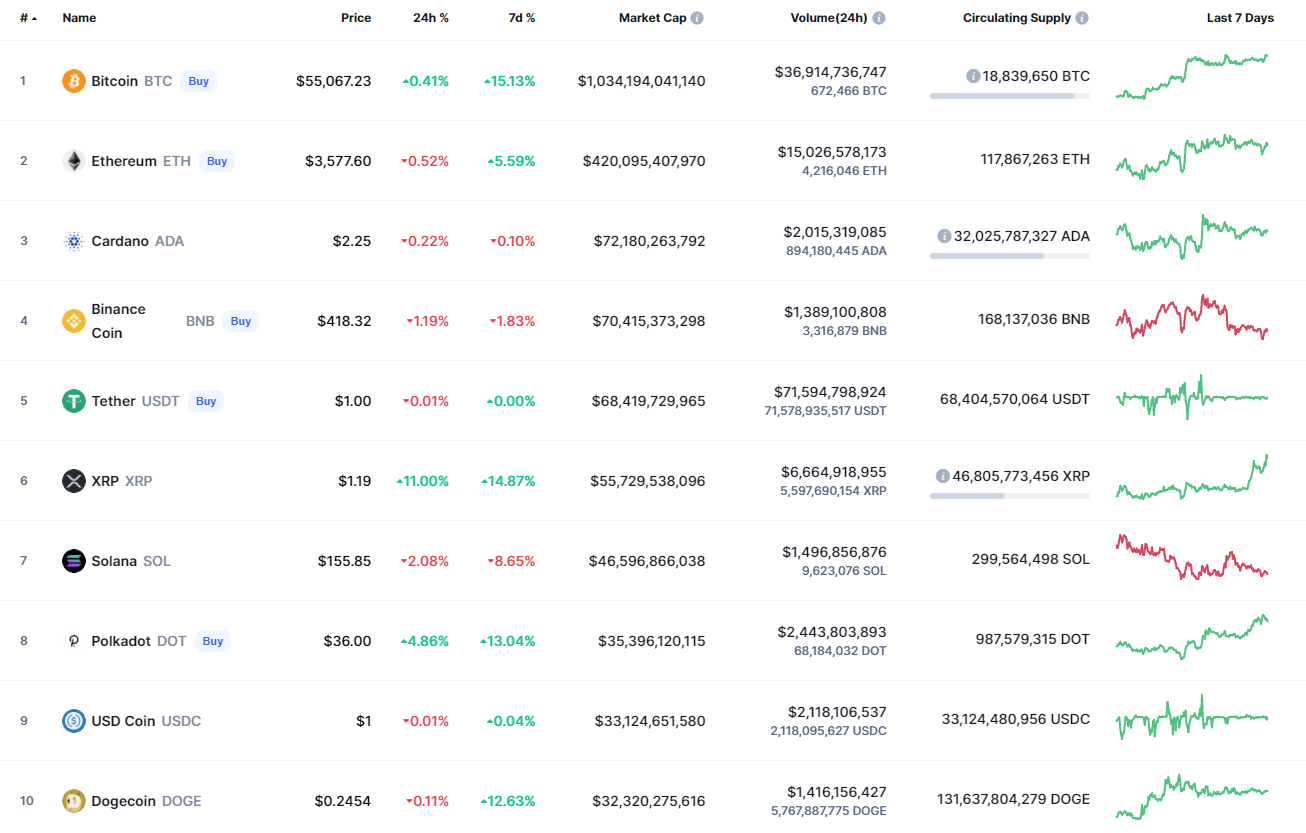
Task: Click USD Coin market cap $33,124,651,580
Action: click(x=650, y=721)
